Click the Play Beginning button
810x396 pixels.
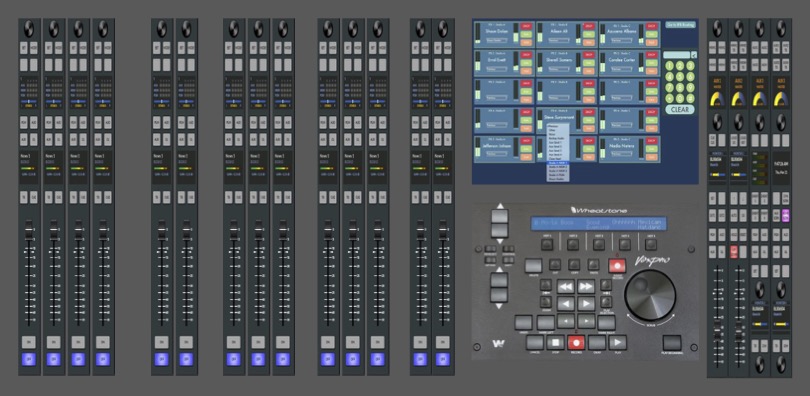(672, 343)
